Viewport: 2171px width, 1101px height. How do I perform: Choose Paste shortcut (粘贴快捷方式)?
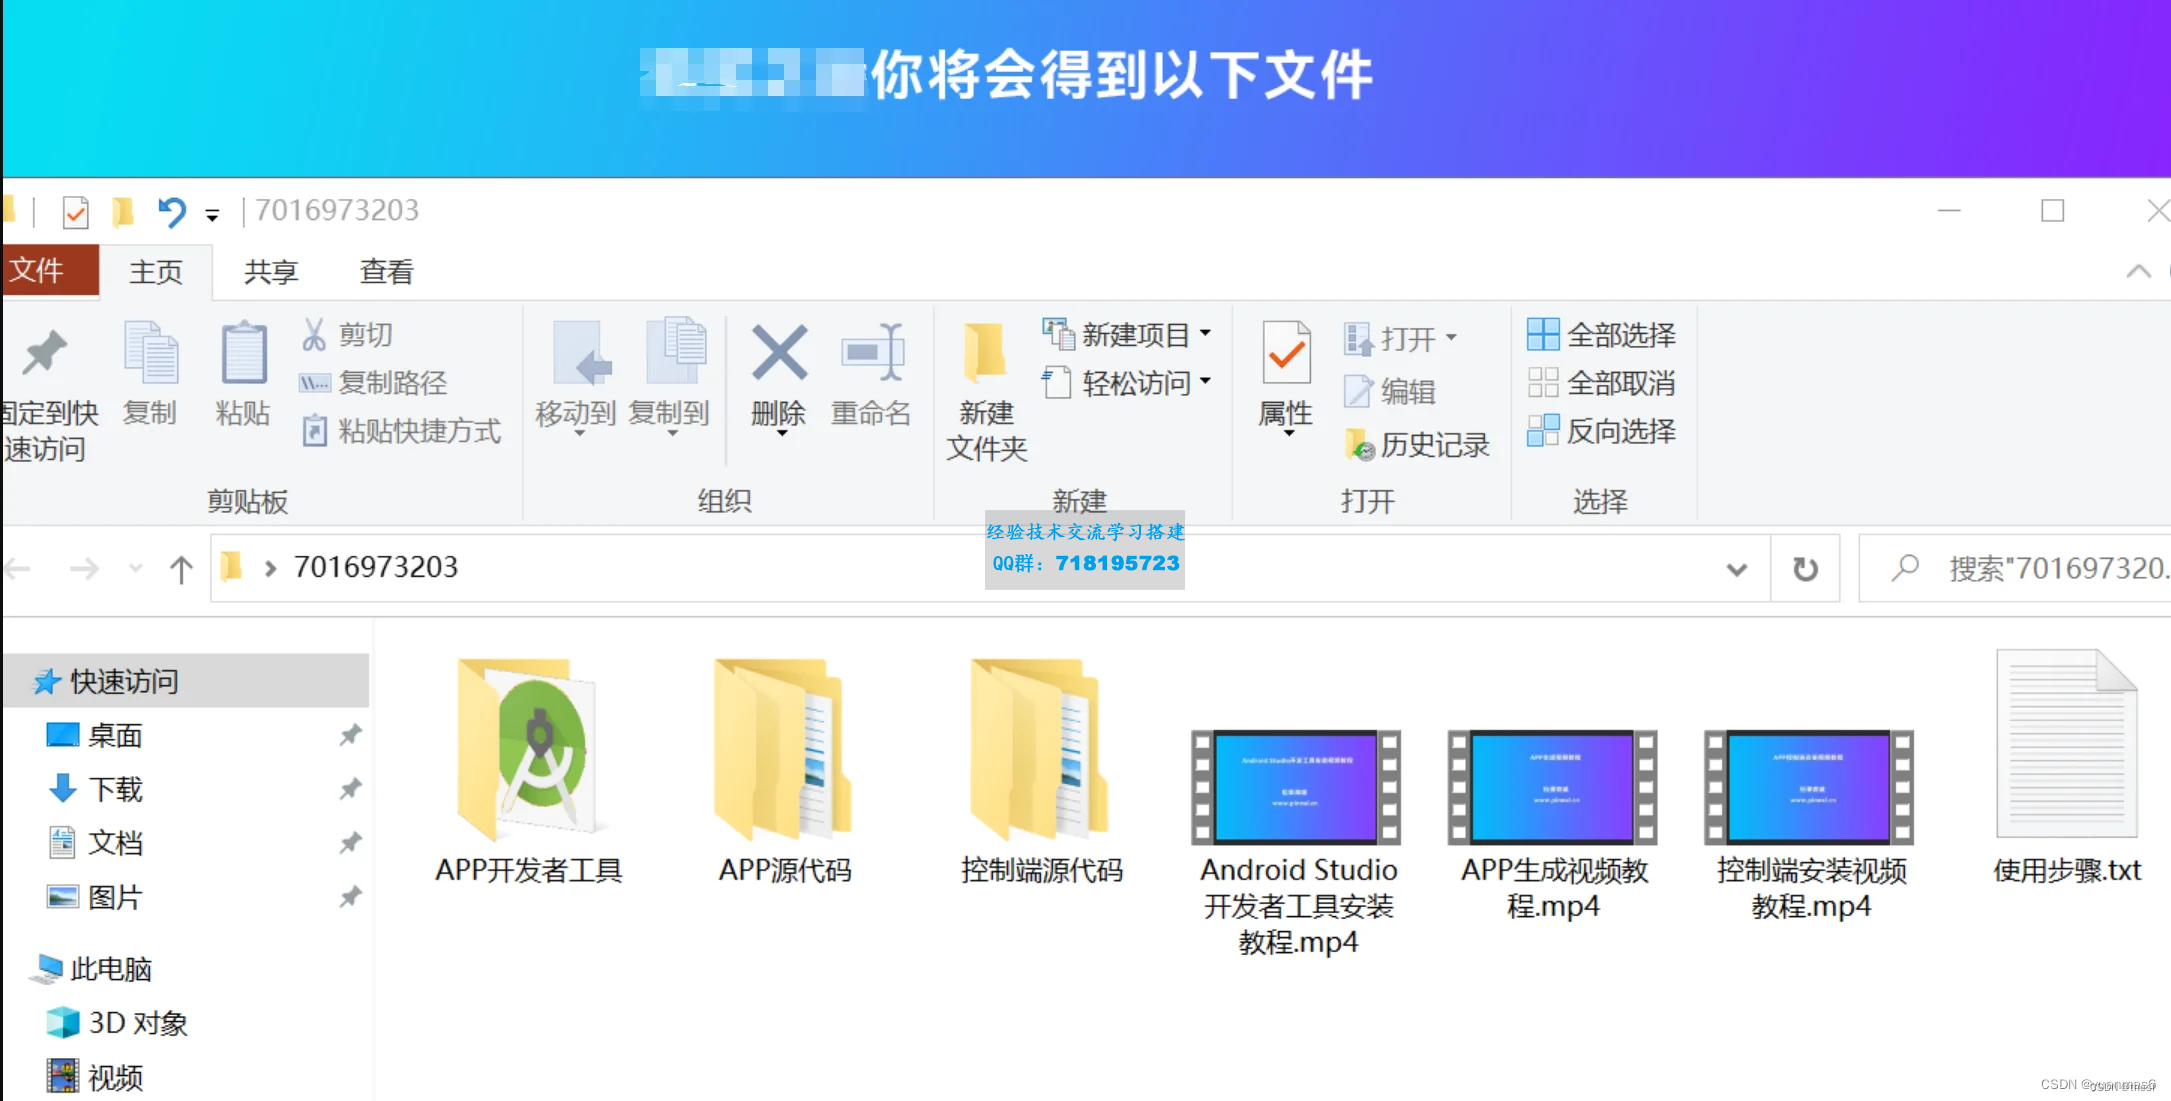(x=401, y=431)
